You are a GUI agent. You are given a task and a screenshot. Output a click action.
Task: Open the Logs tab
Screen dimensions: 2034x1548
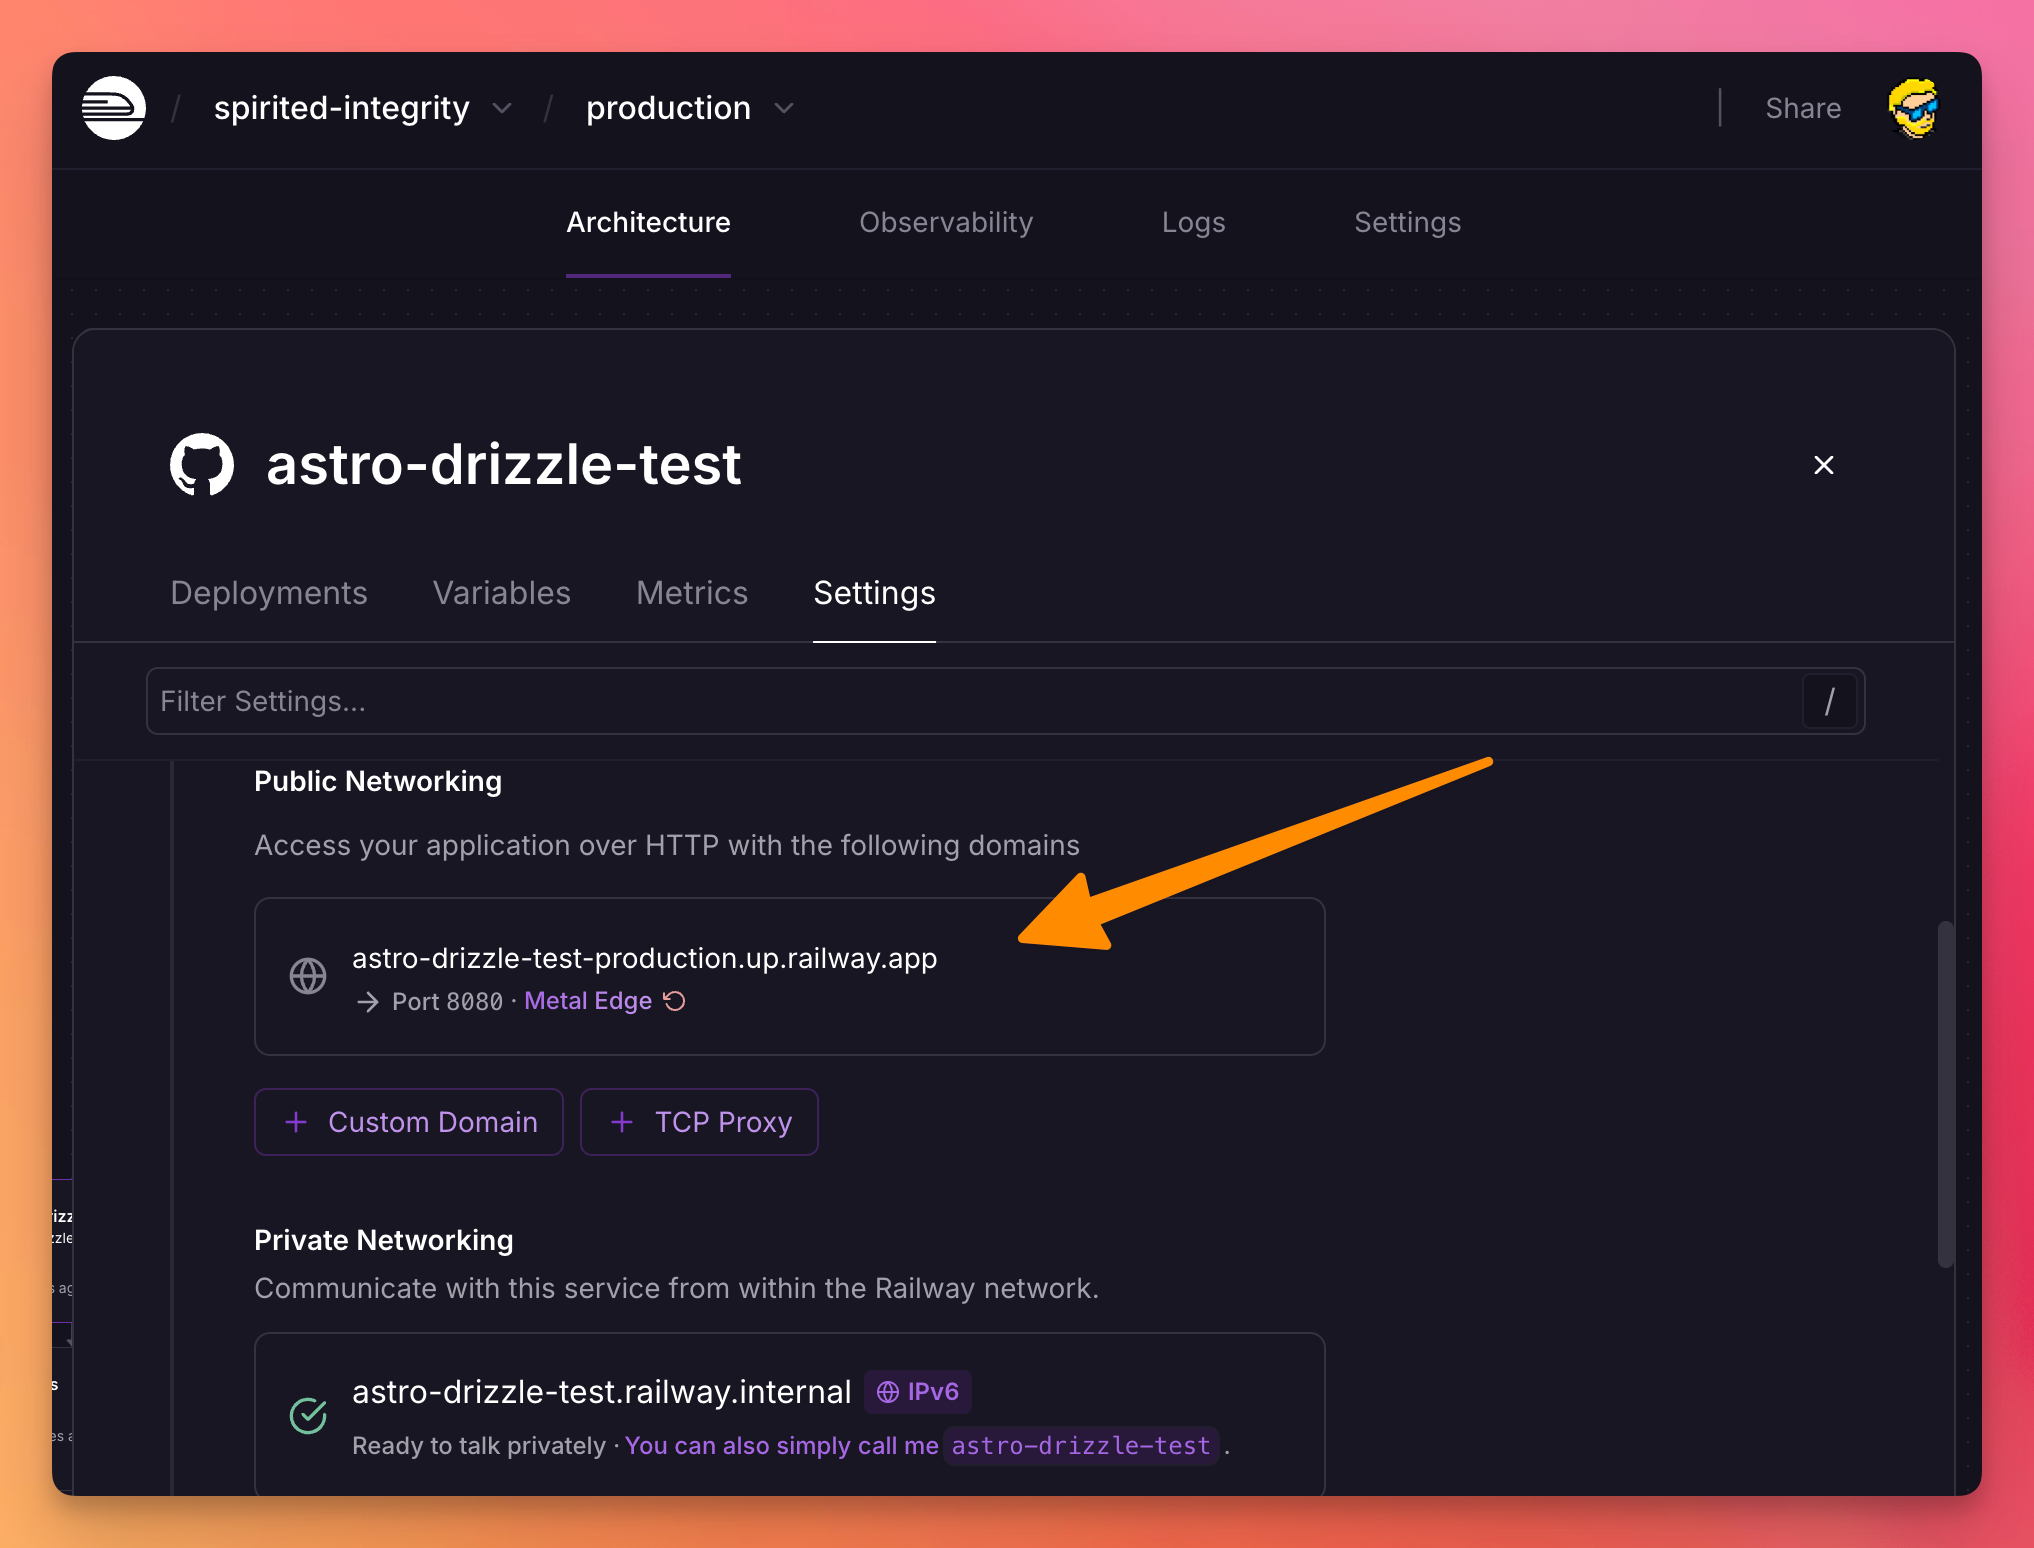point(1193,222)
